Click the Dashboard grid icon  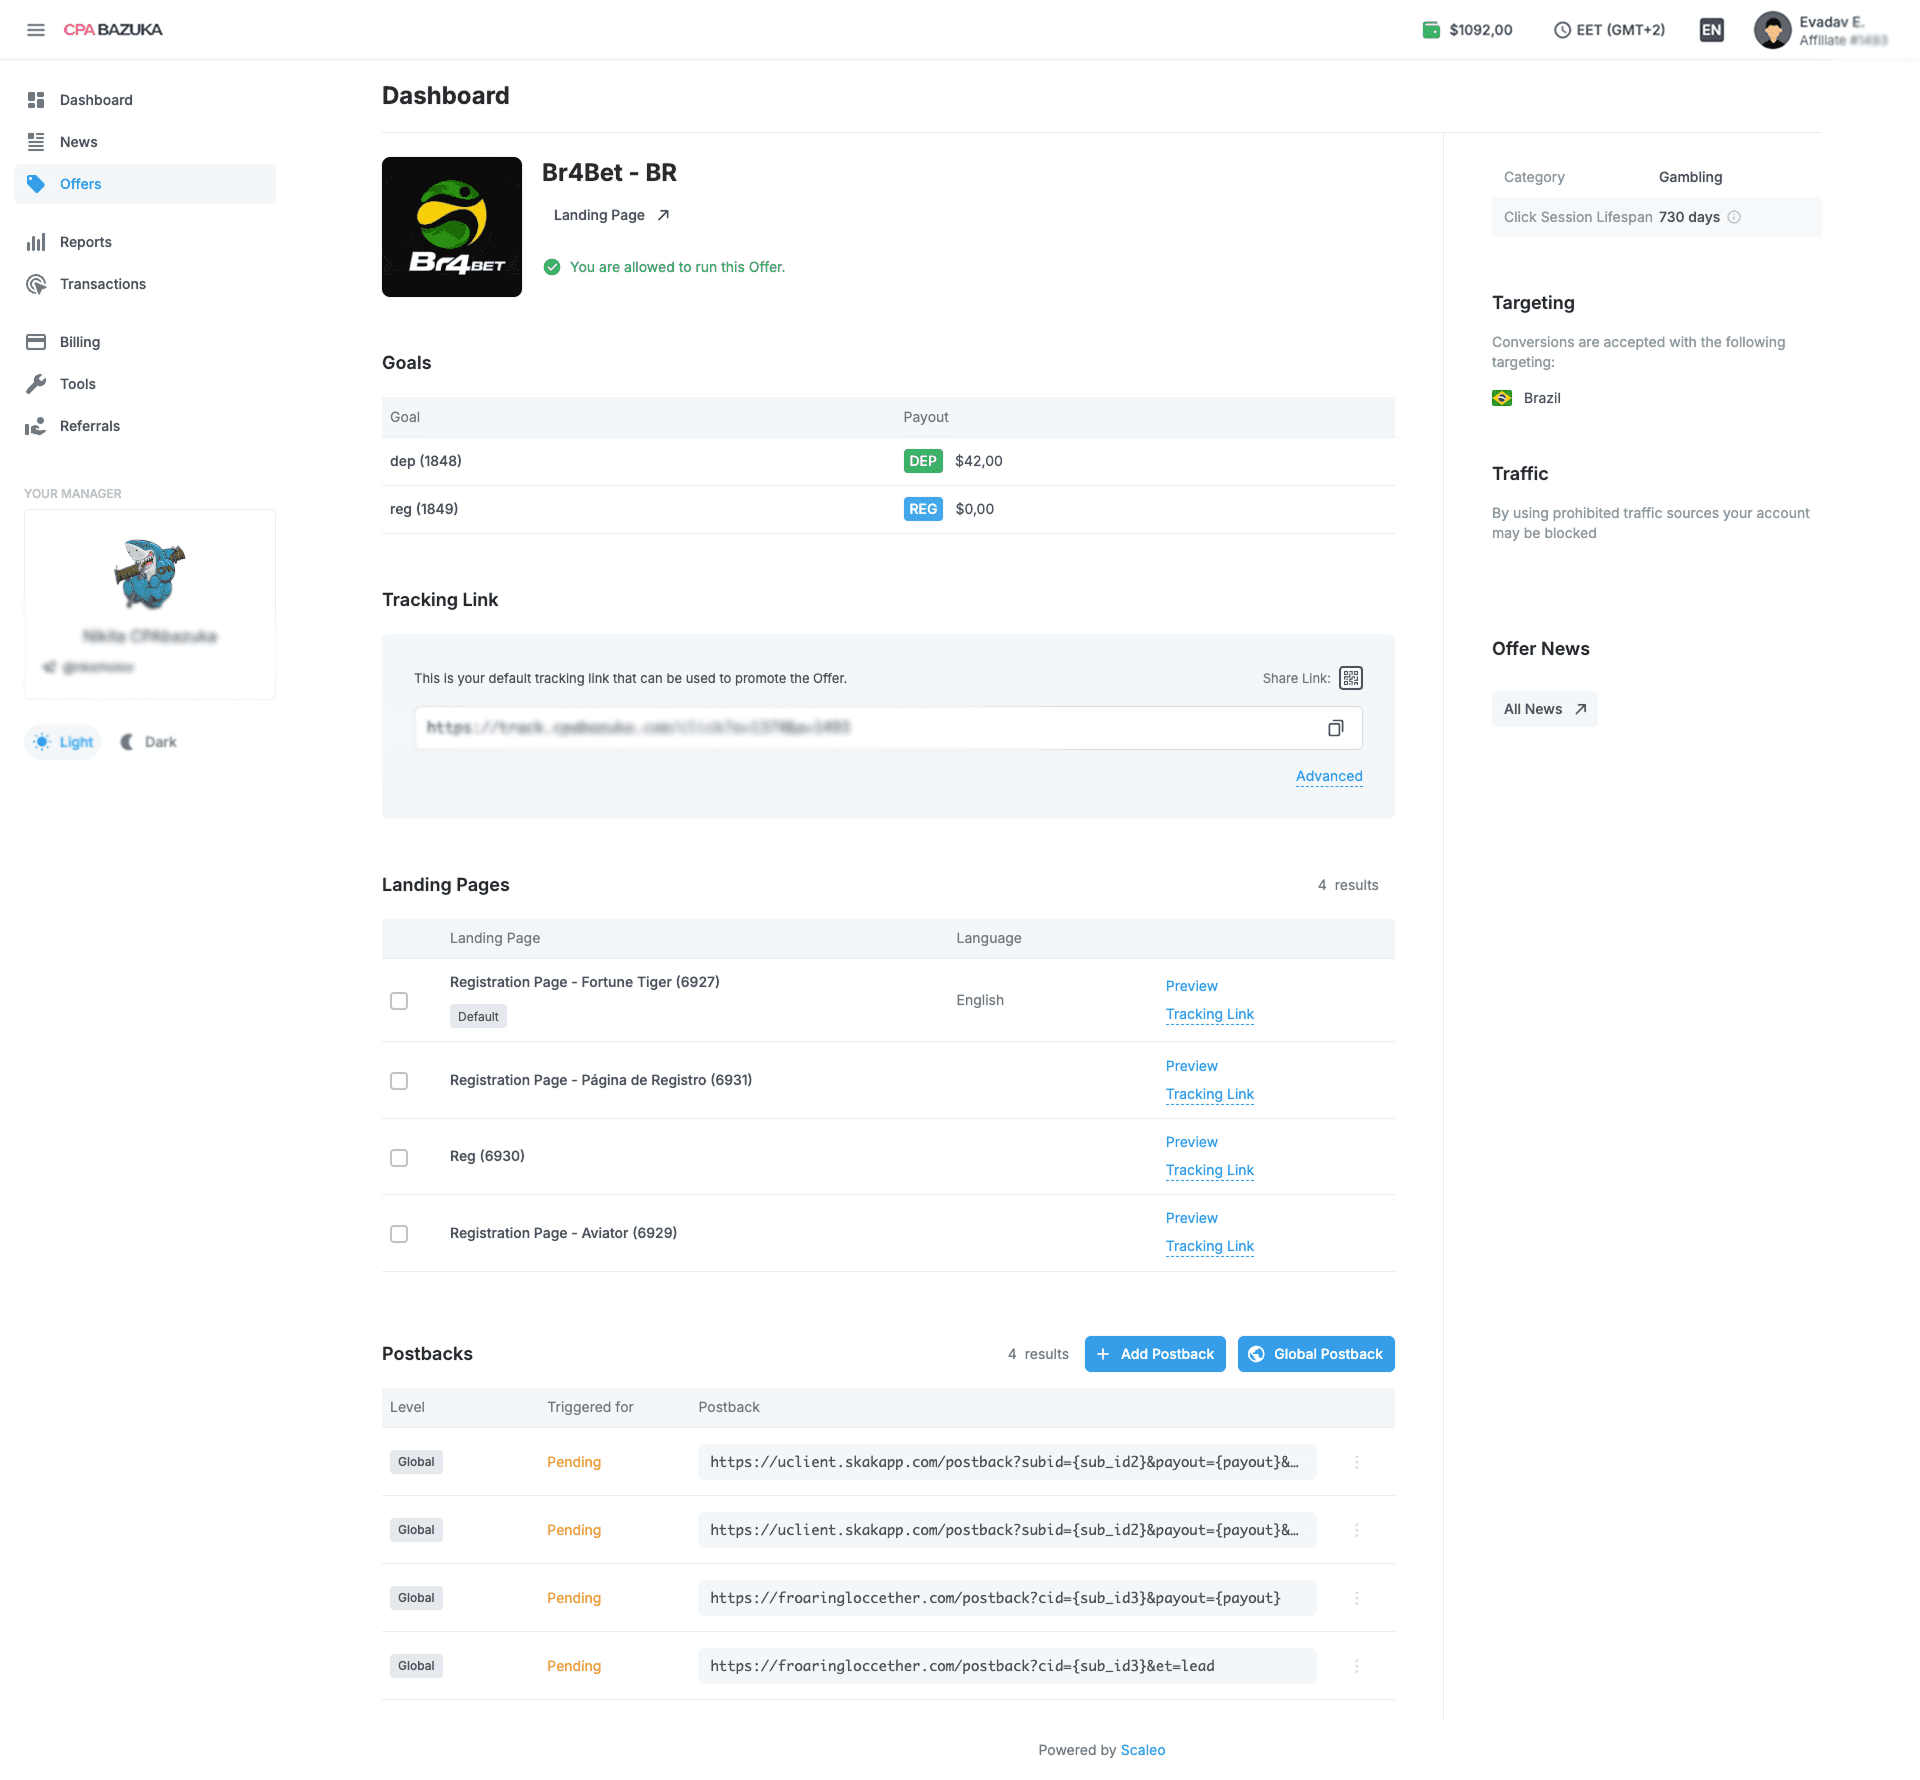(x=36, y=100)
